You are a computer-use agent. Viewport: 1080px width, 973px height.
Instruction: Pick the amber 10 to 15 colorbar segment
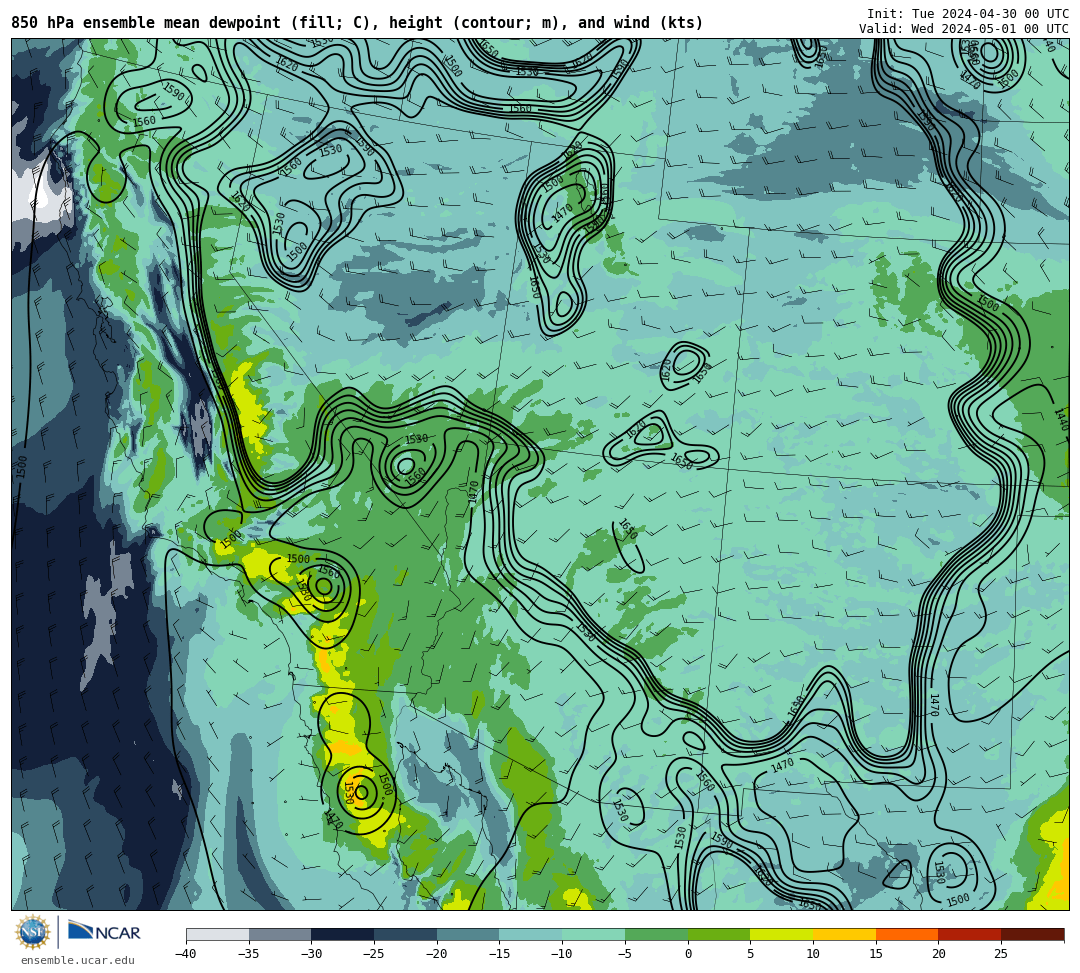[x=844, y=934]
